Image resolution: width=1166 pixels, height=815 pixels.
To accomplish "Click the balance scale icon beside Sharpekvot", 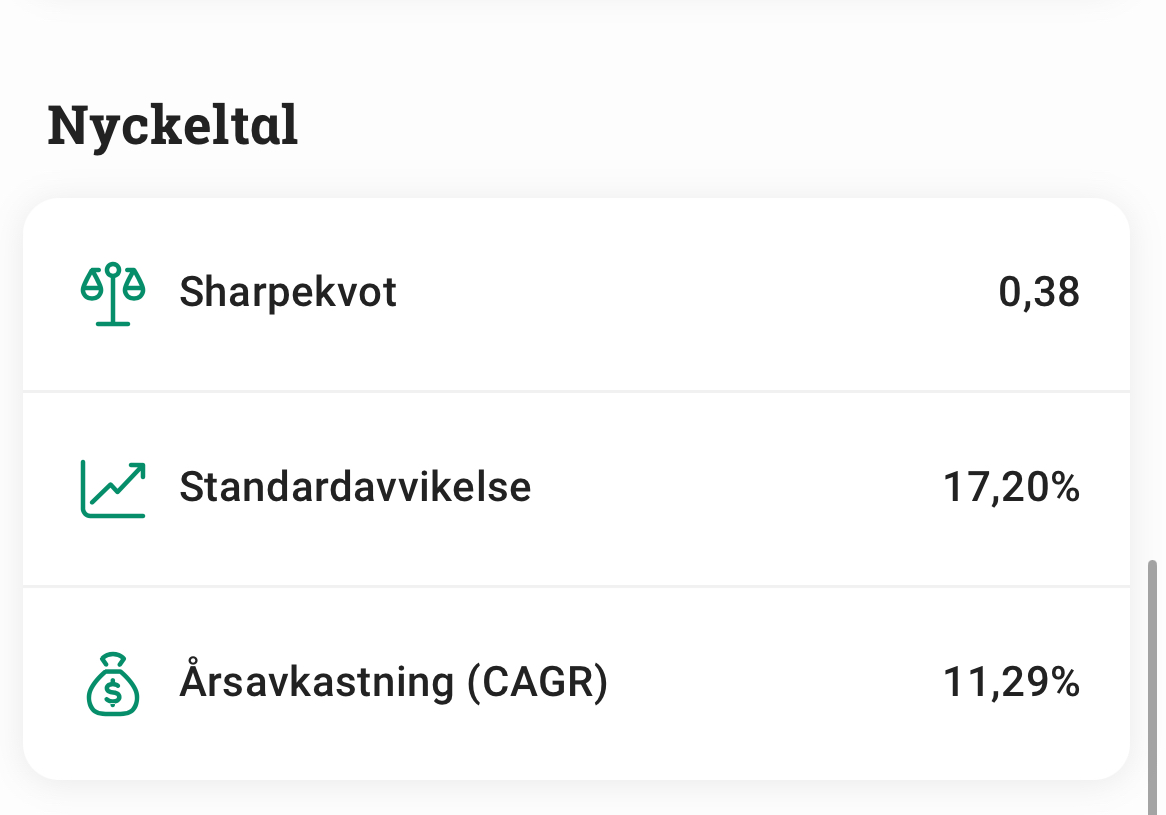I will 113,293.
